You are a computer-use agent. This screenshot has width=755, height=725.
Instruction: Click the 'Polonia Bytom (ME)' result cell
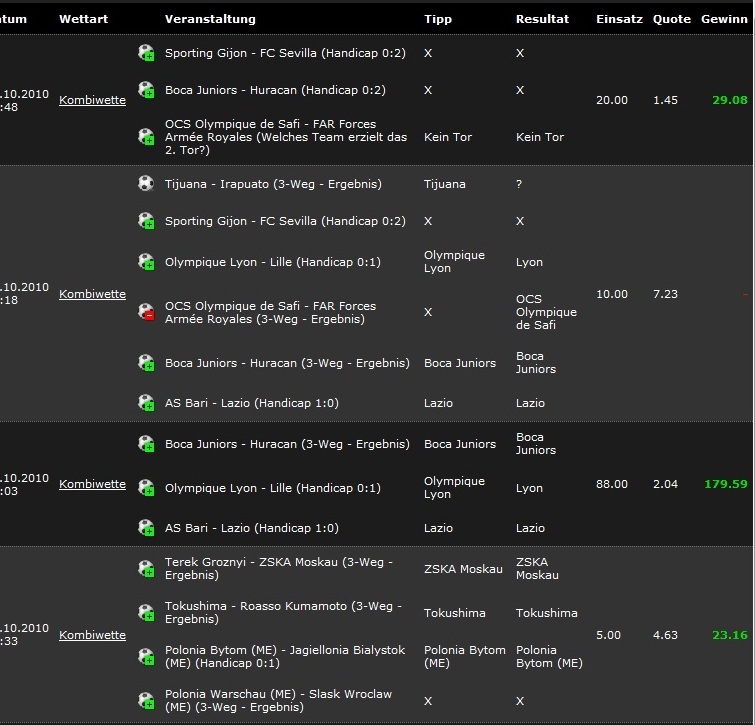[549, 657]
